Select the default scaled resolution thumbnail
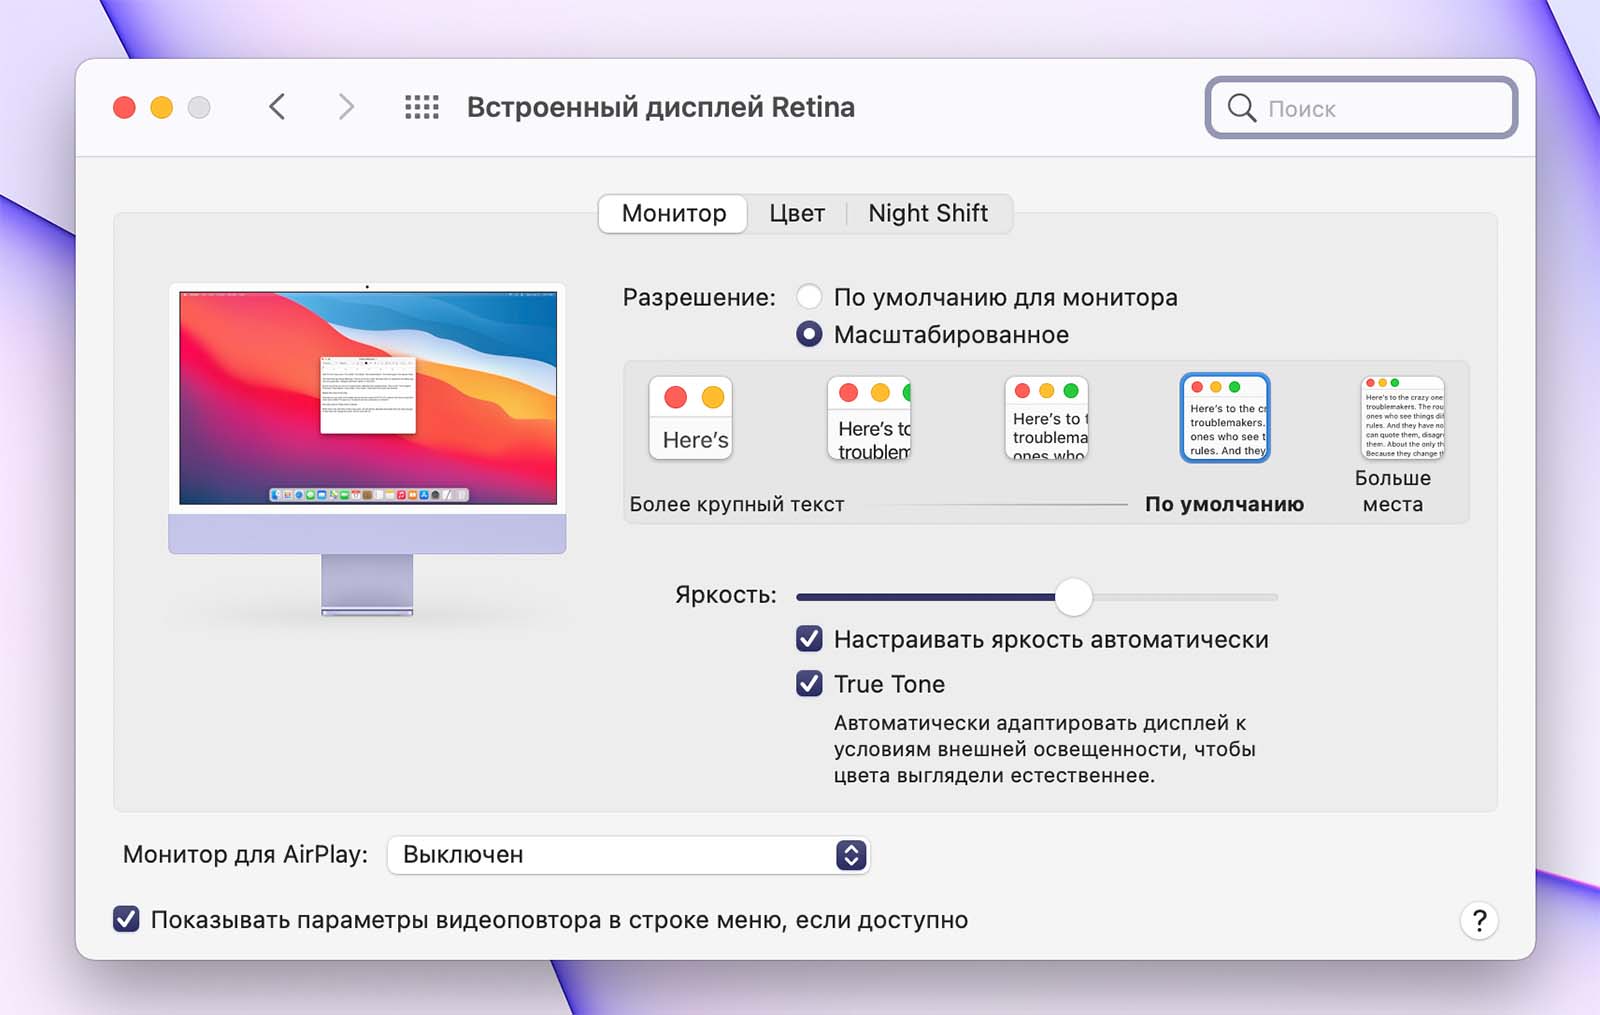The width and height of the screenshot is (1600, 1015). click(x=1225, y=418)
